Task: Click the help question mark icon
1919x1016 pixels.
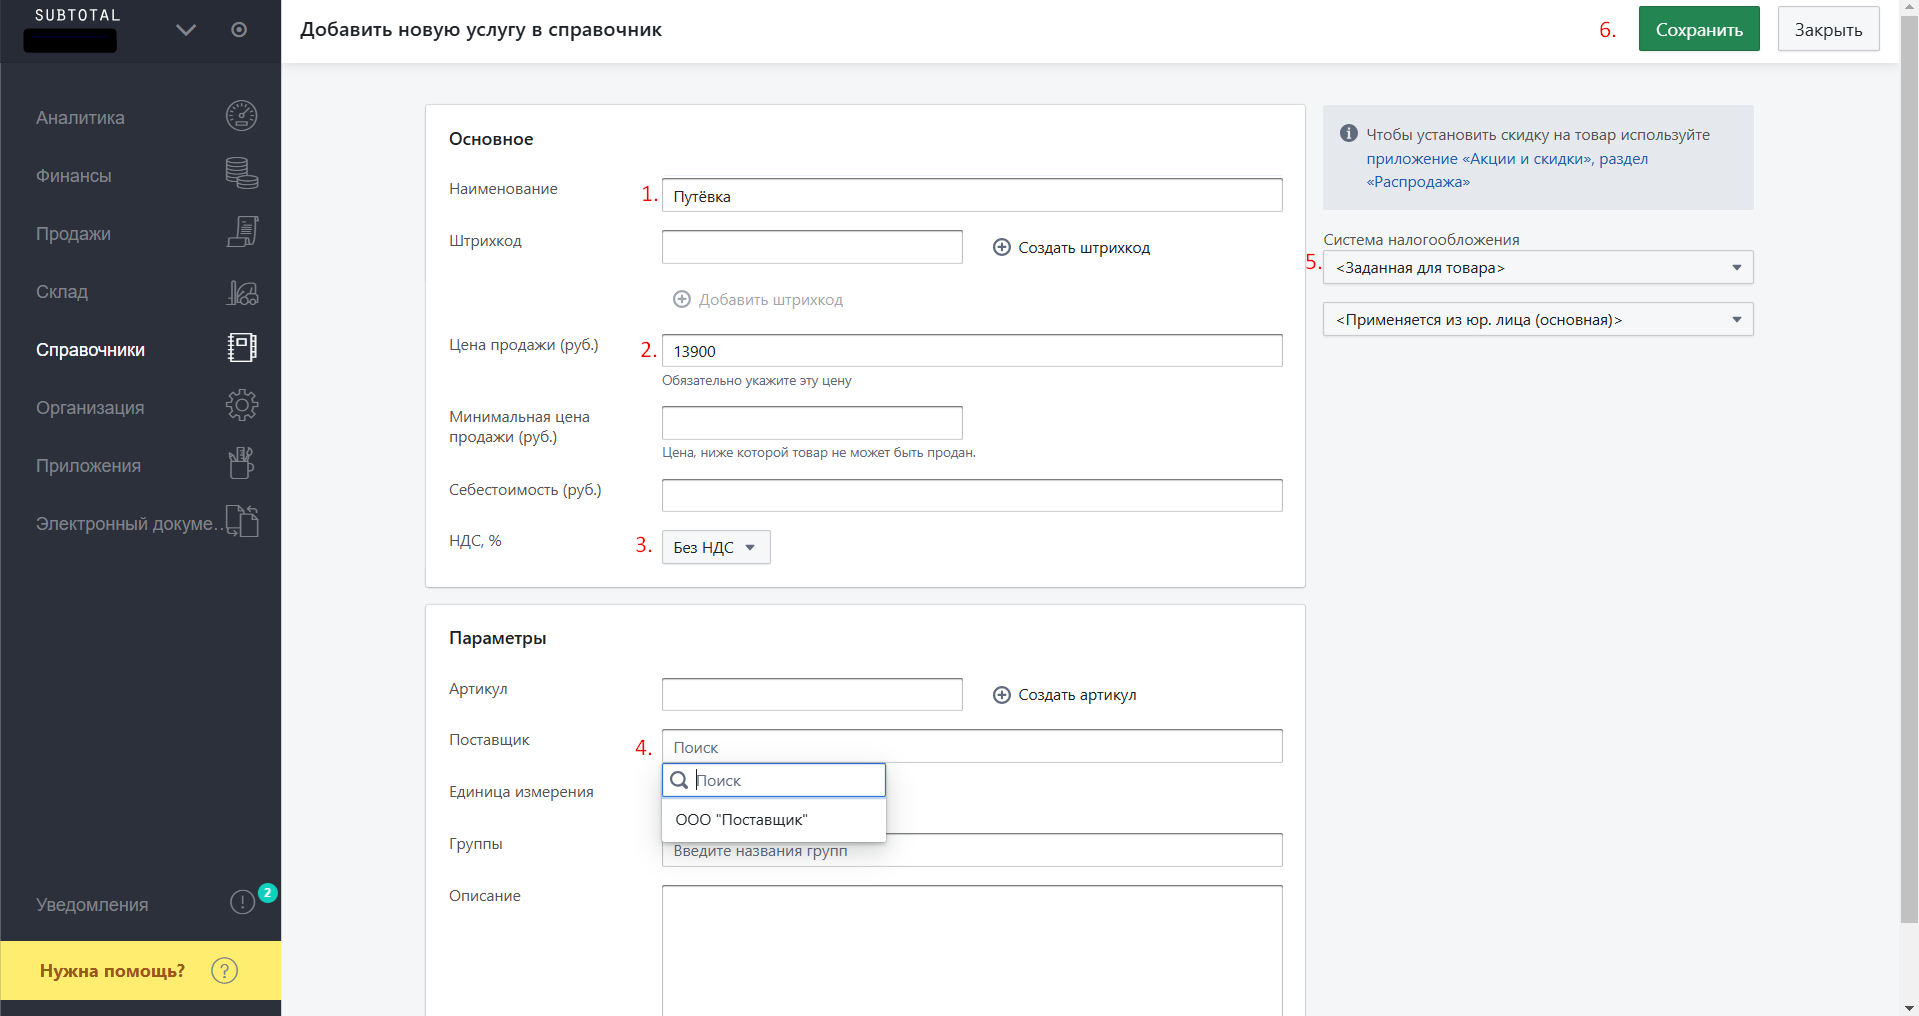Action: click(x=225, y=971)
